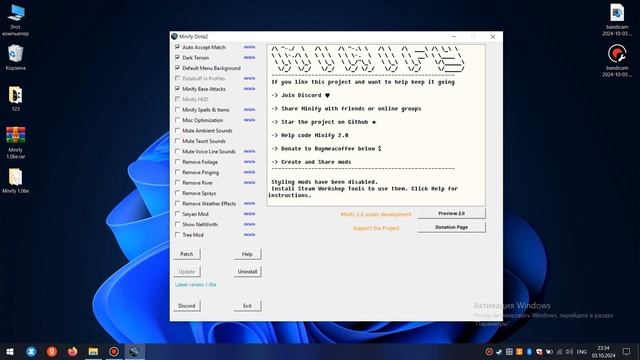Check Show NetWorth option
Screen dimensions: 640x360
click(x=178, y=224)
